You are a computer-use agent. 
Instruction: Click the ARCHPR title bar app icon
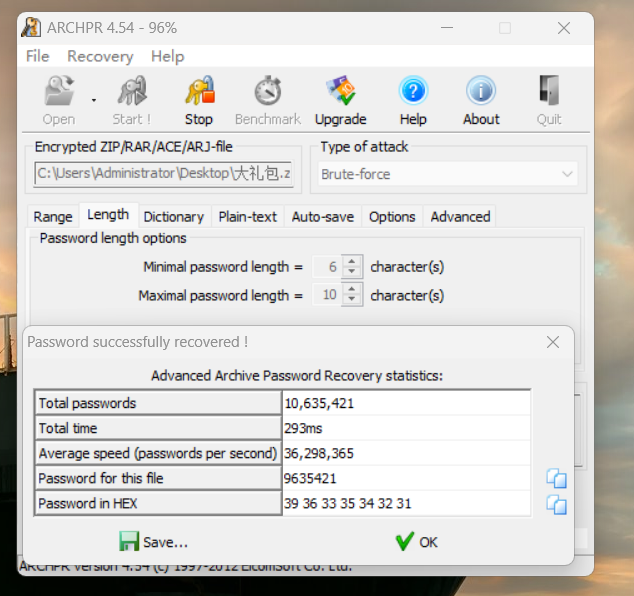click(31, 27)
